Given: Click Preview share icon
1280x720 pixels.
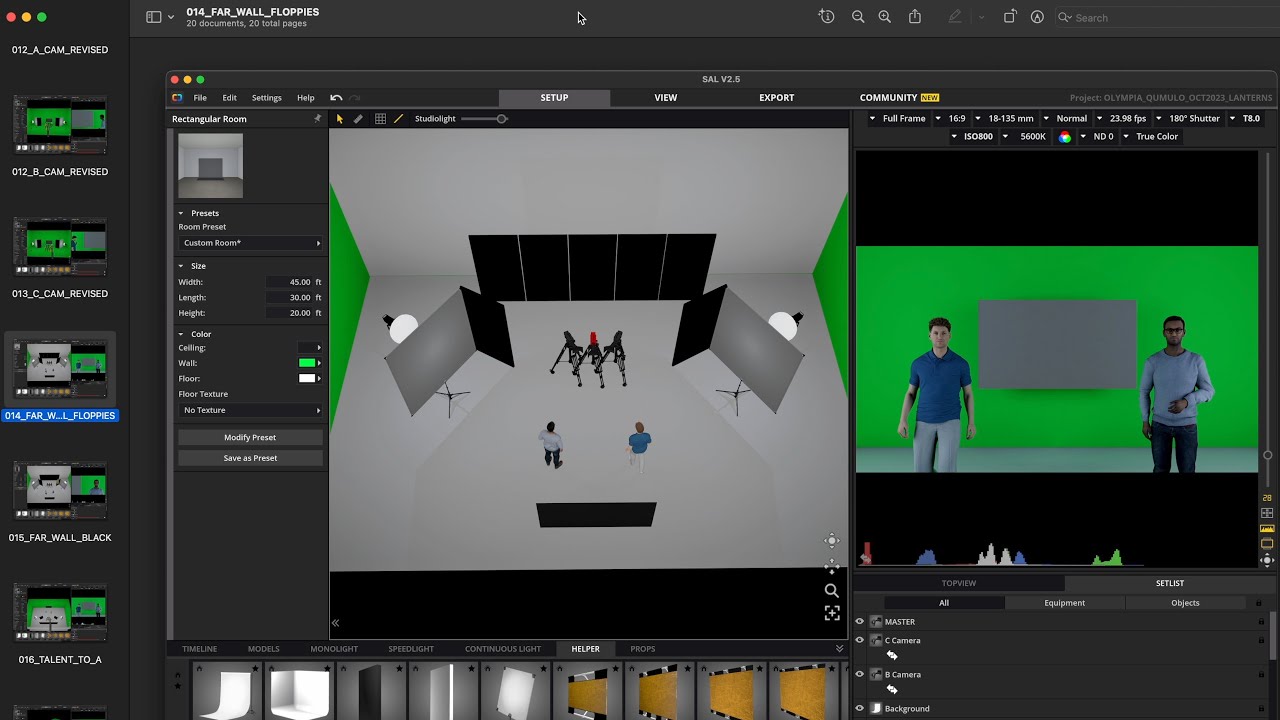Looking at the screenshot, I should 914,17.
